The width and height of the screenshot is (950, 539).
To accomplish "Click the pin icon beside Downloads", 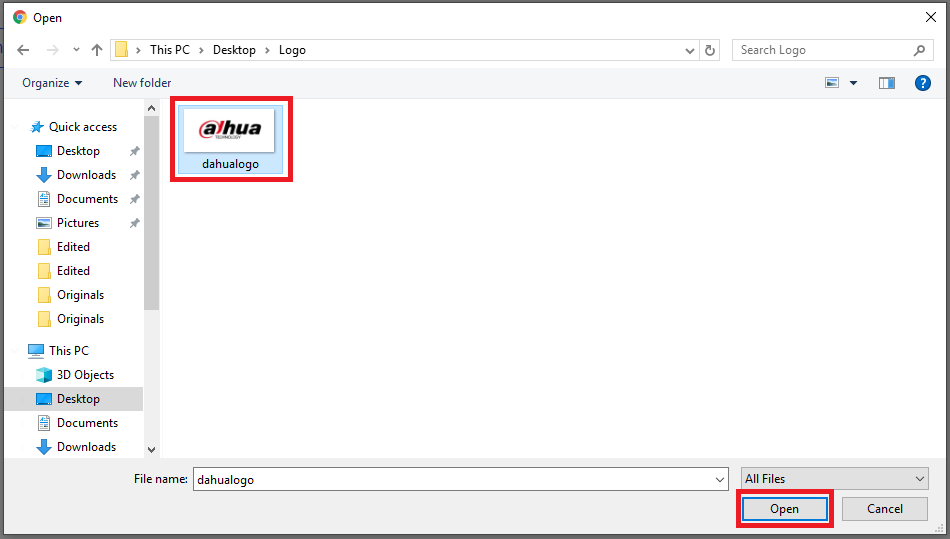I will coord(135,175).
